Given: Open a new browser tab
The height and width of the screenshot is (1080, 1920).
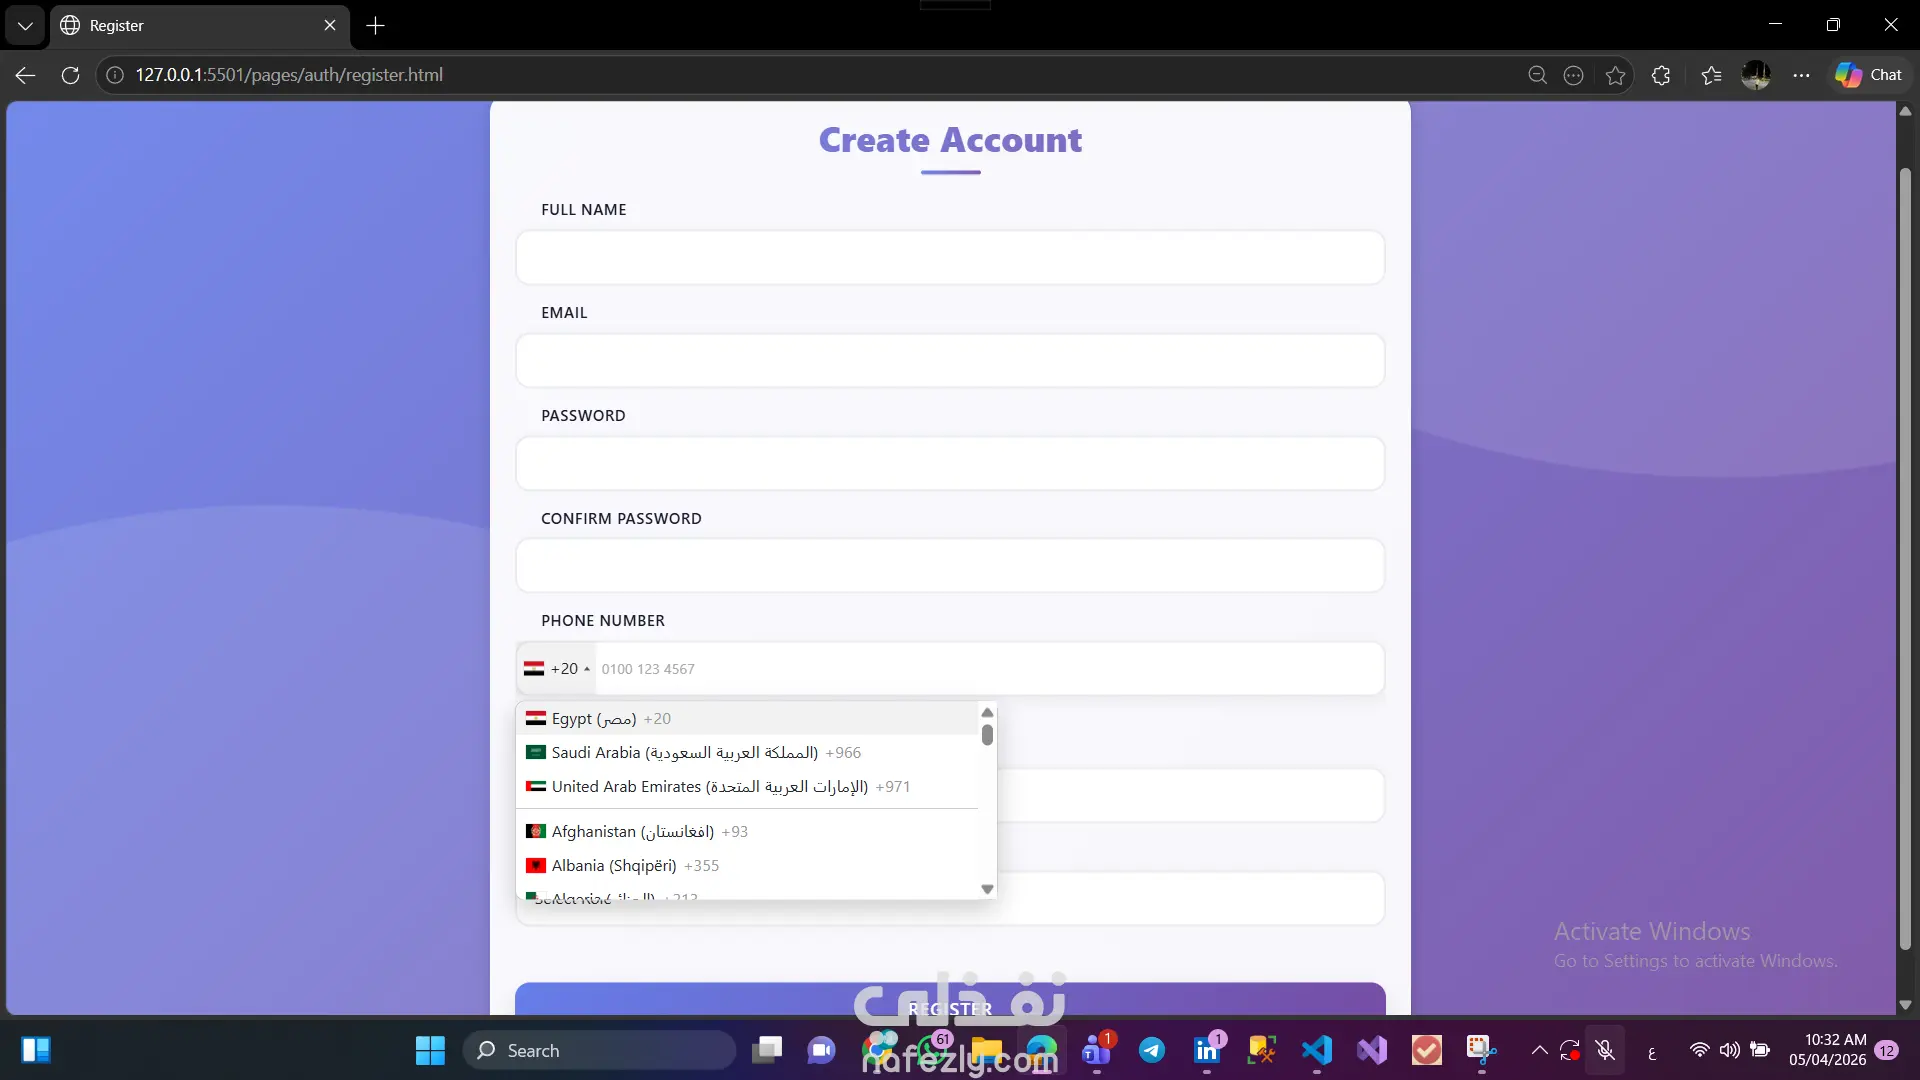Looking at the screenshot, I should [x=376, y=25].
